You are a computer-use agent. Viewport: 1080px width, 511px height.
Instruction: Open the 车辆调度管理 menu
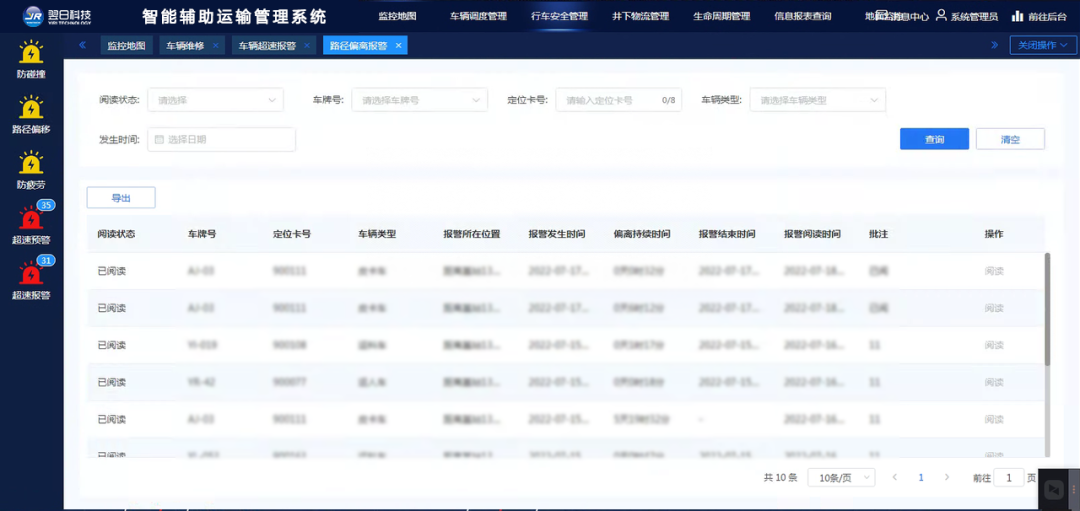(x=478, y=16)
